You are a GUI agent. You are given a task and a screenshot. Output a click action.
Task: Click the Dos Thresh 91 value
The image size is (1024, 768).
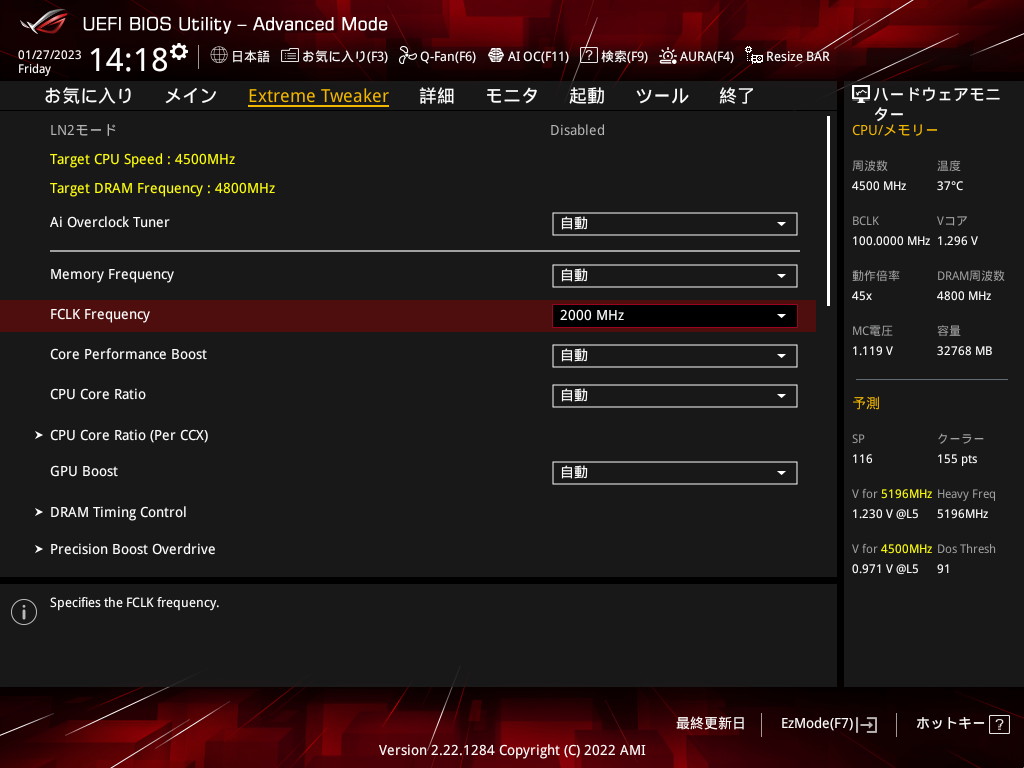point(944,569)
